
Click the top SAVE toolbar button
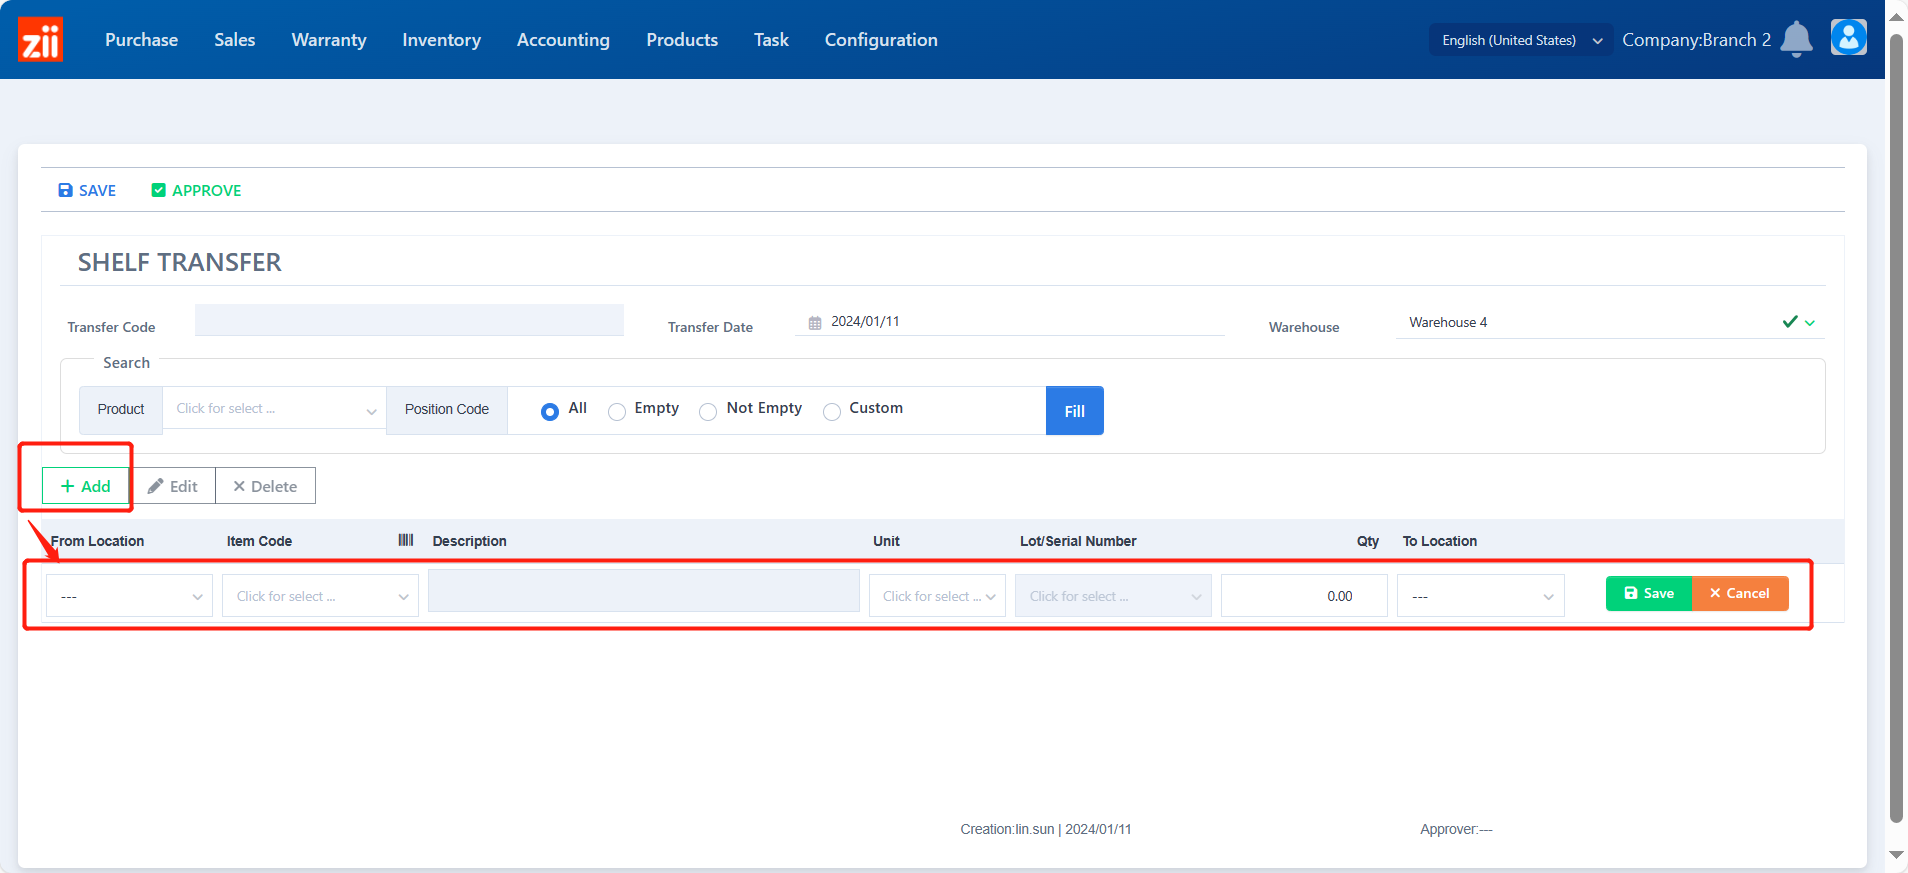[x=87, y=190]
